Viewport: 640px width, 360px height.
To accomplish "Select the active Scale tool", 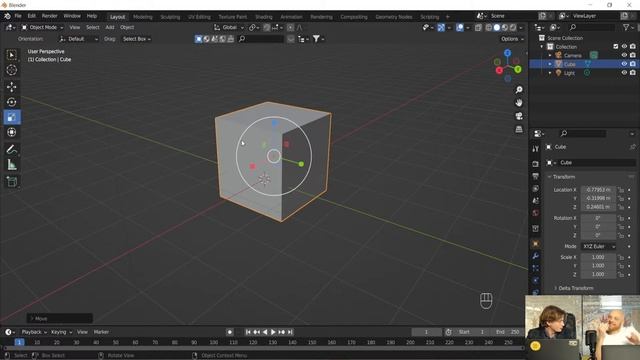I will [12, 118].
